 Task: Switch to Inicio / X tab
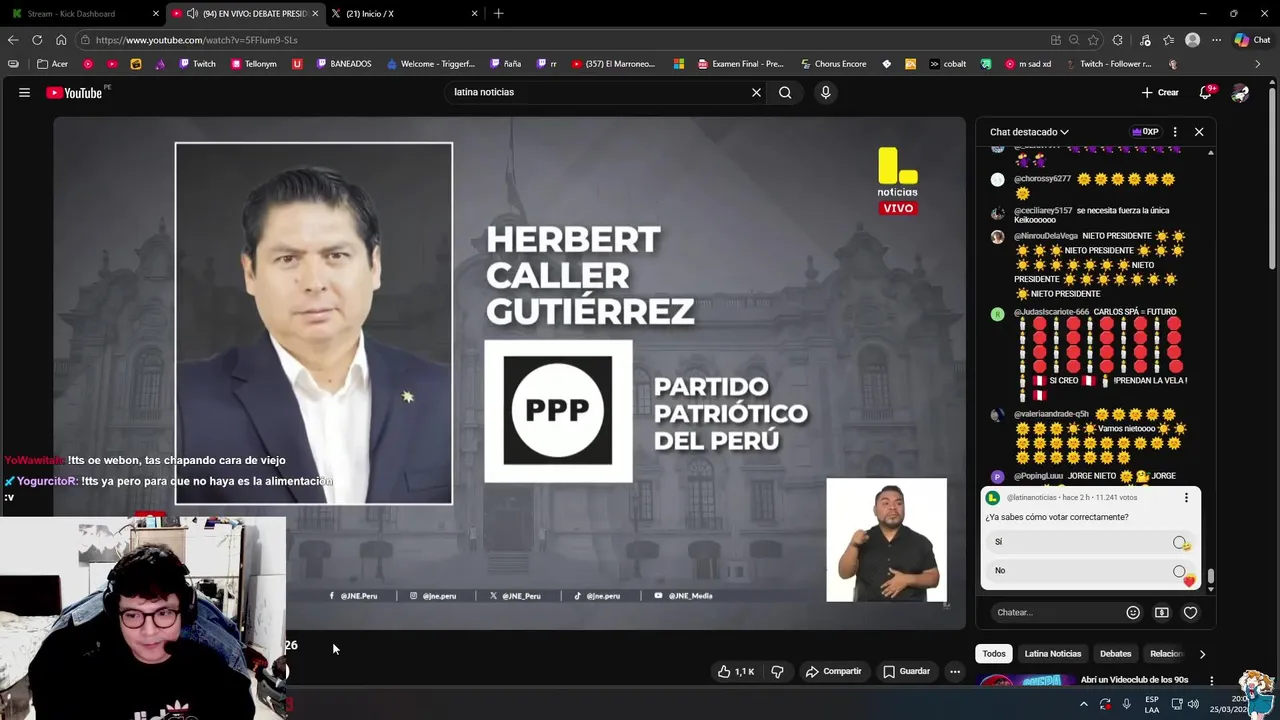tap(404, 13)
